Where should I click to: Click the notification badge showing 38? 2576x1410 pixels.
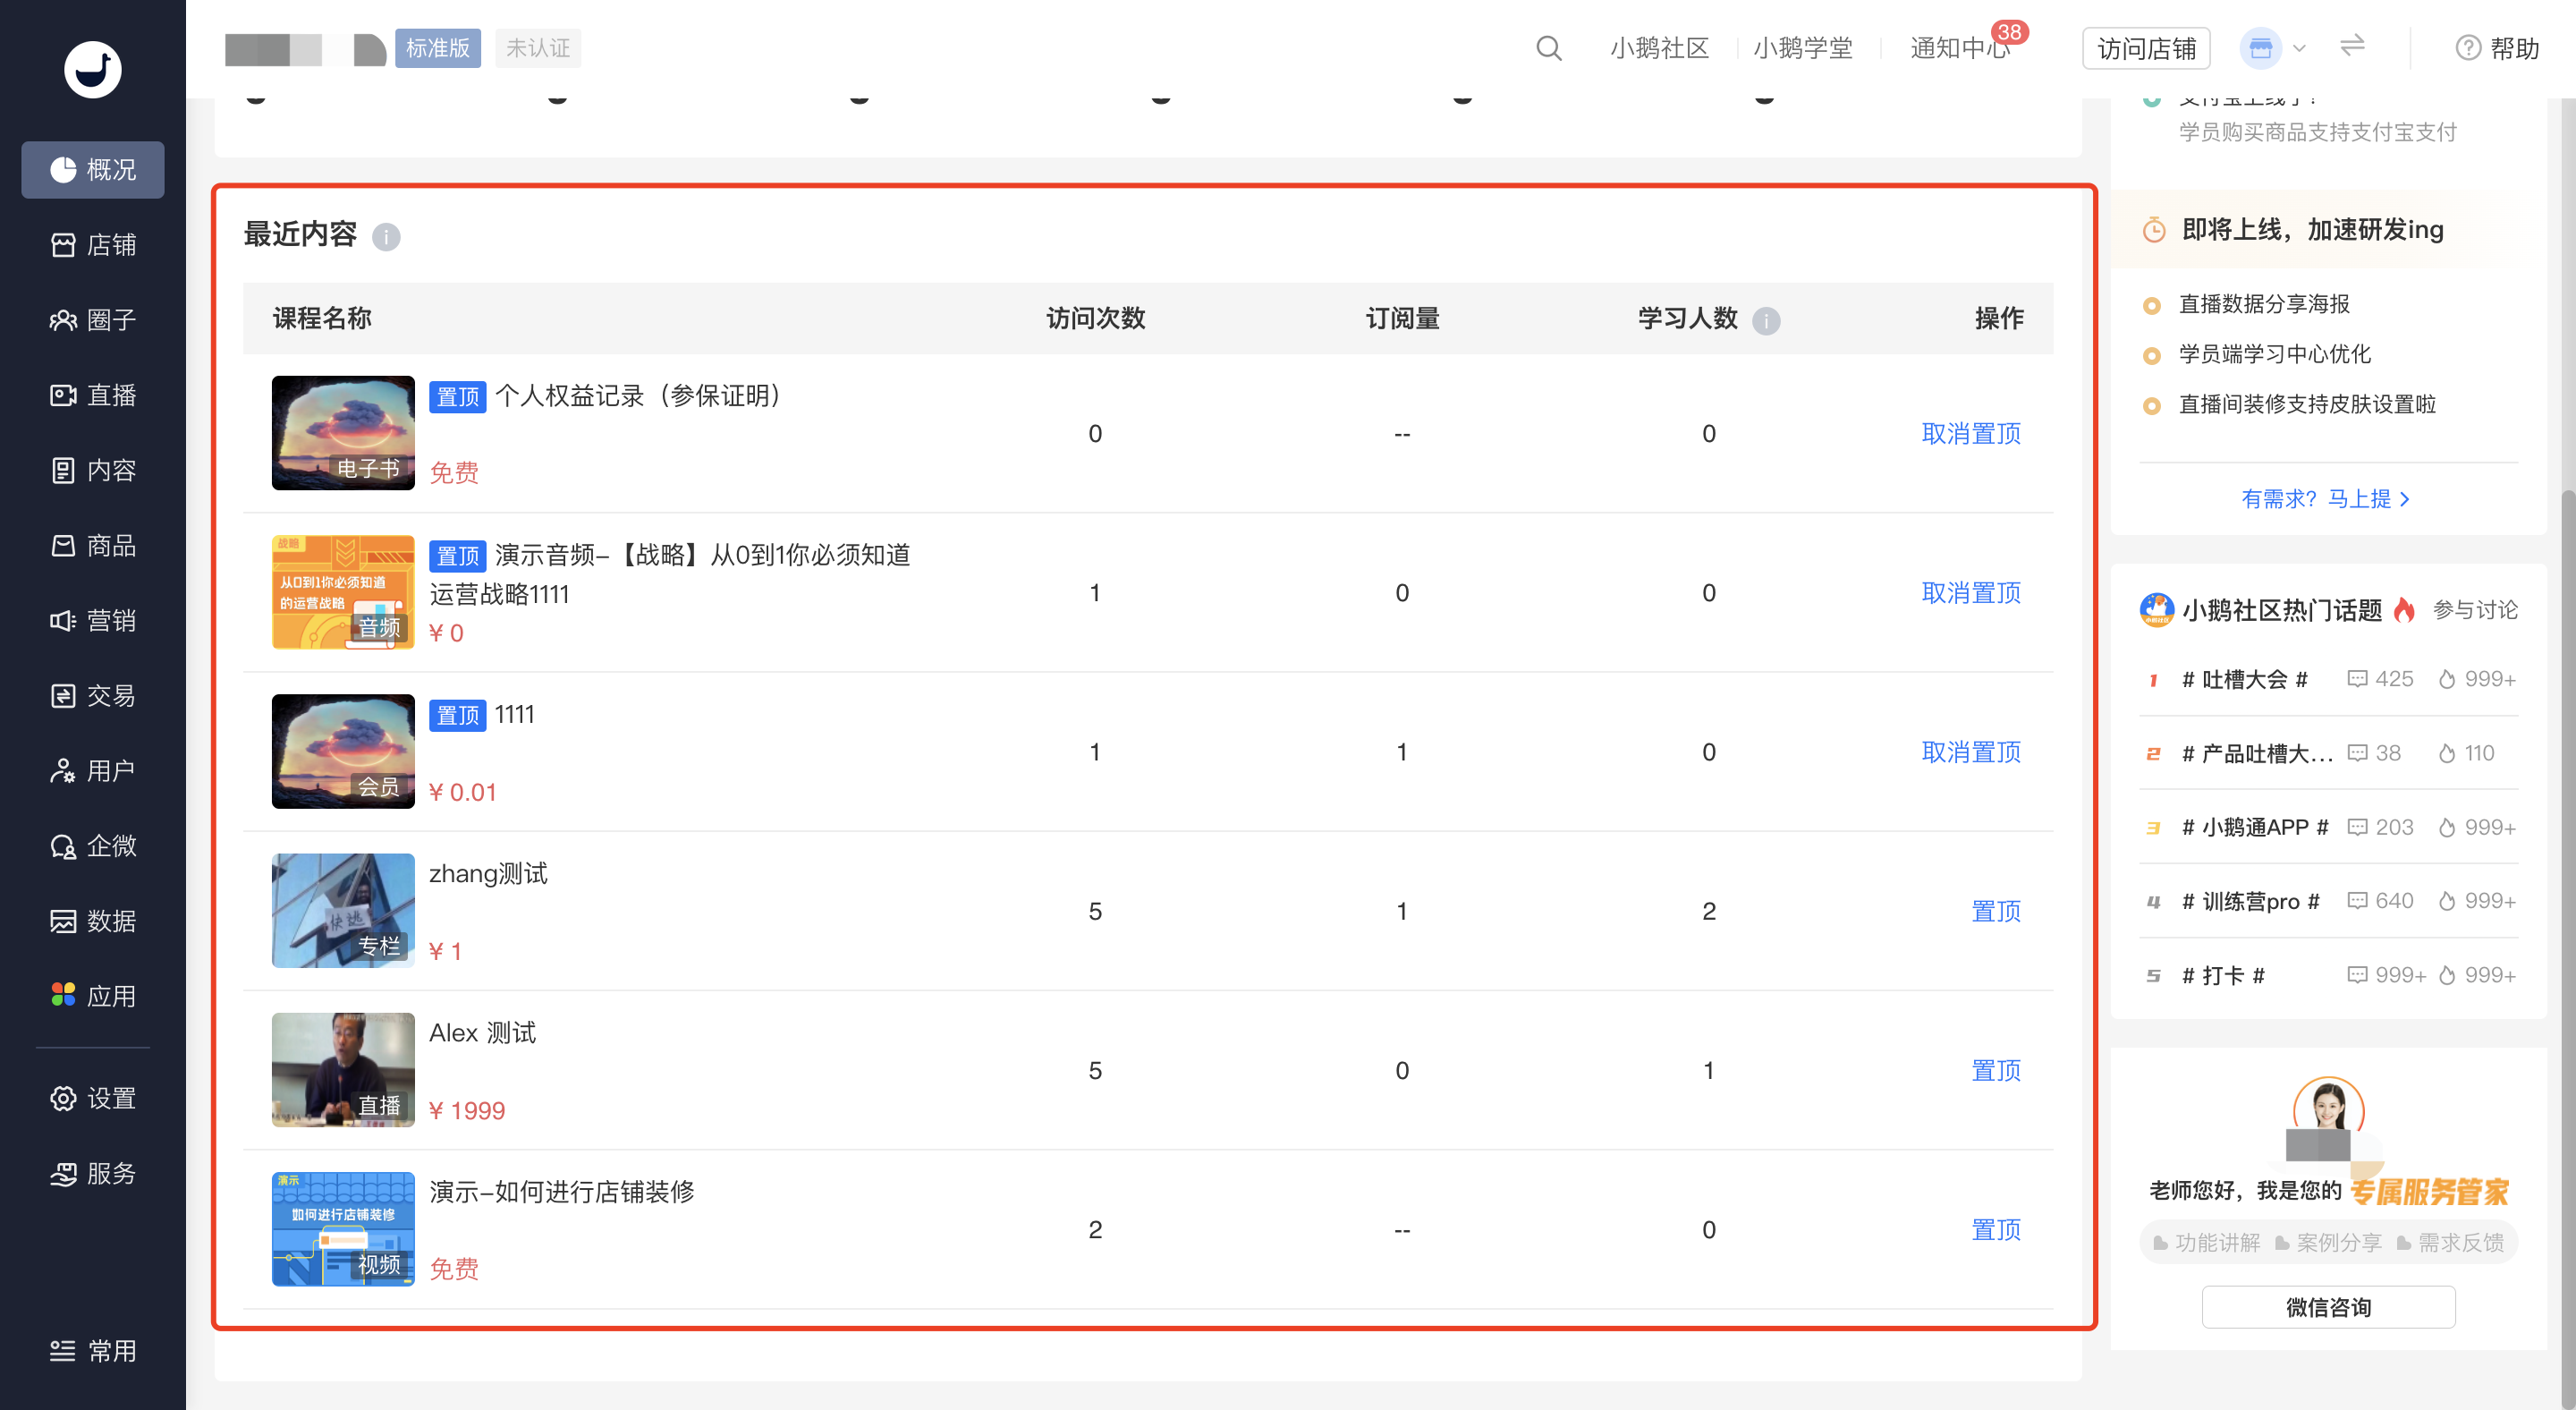tap(2009, 32)
